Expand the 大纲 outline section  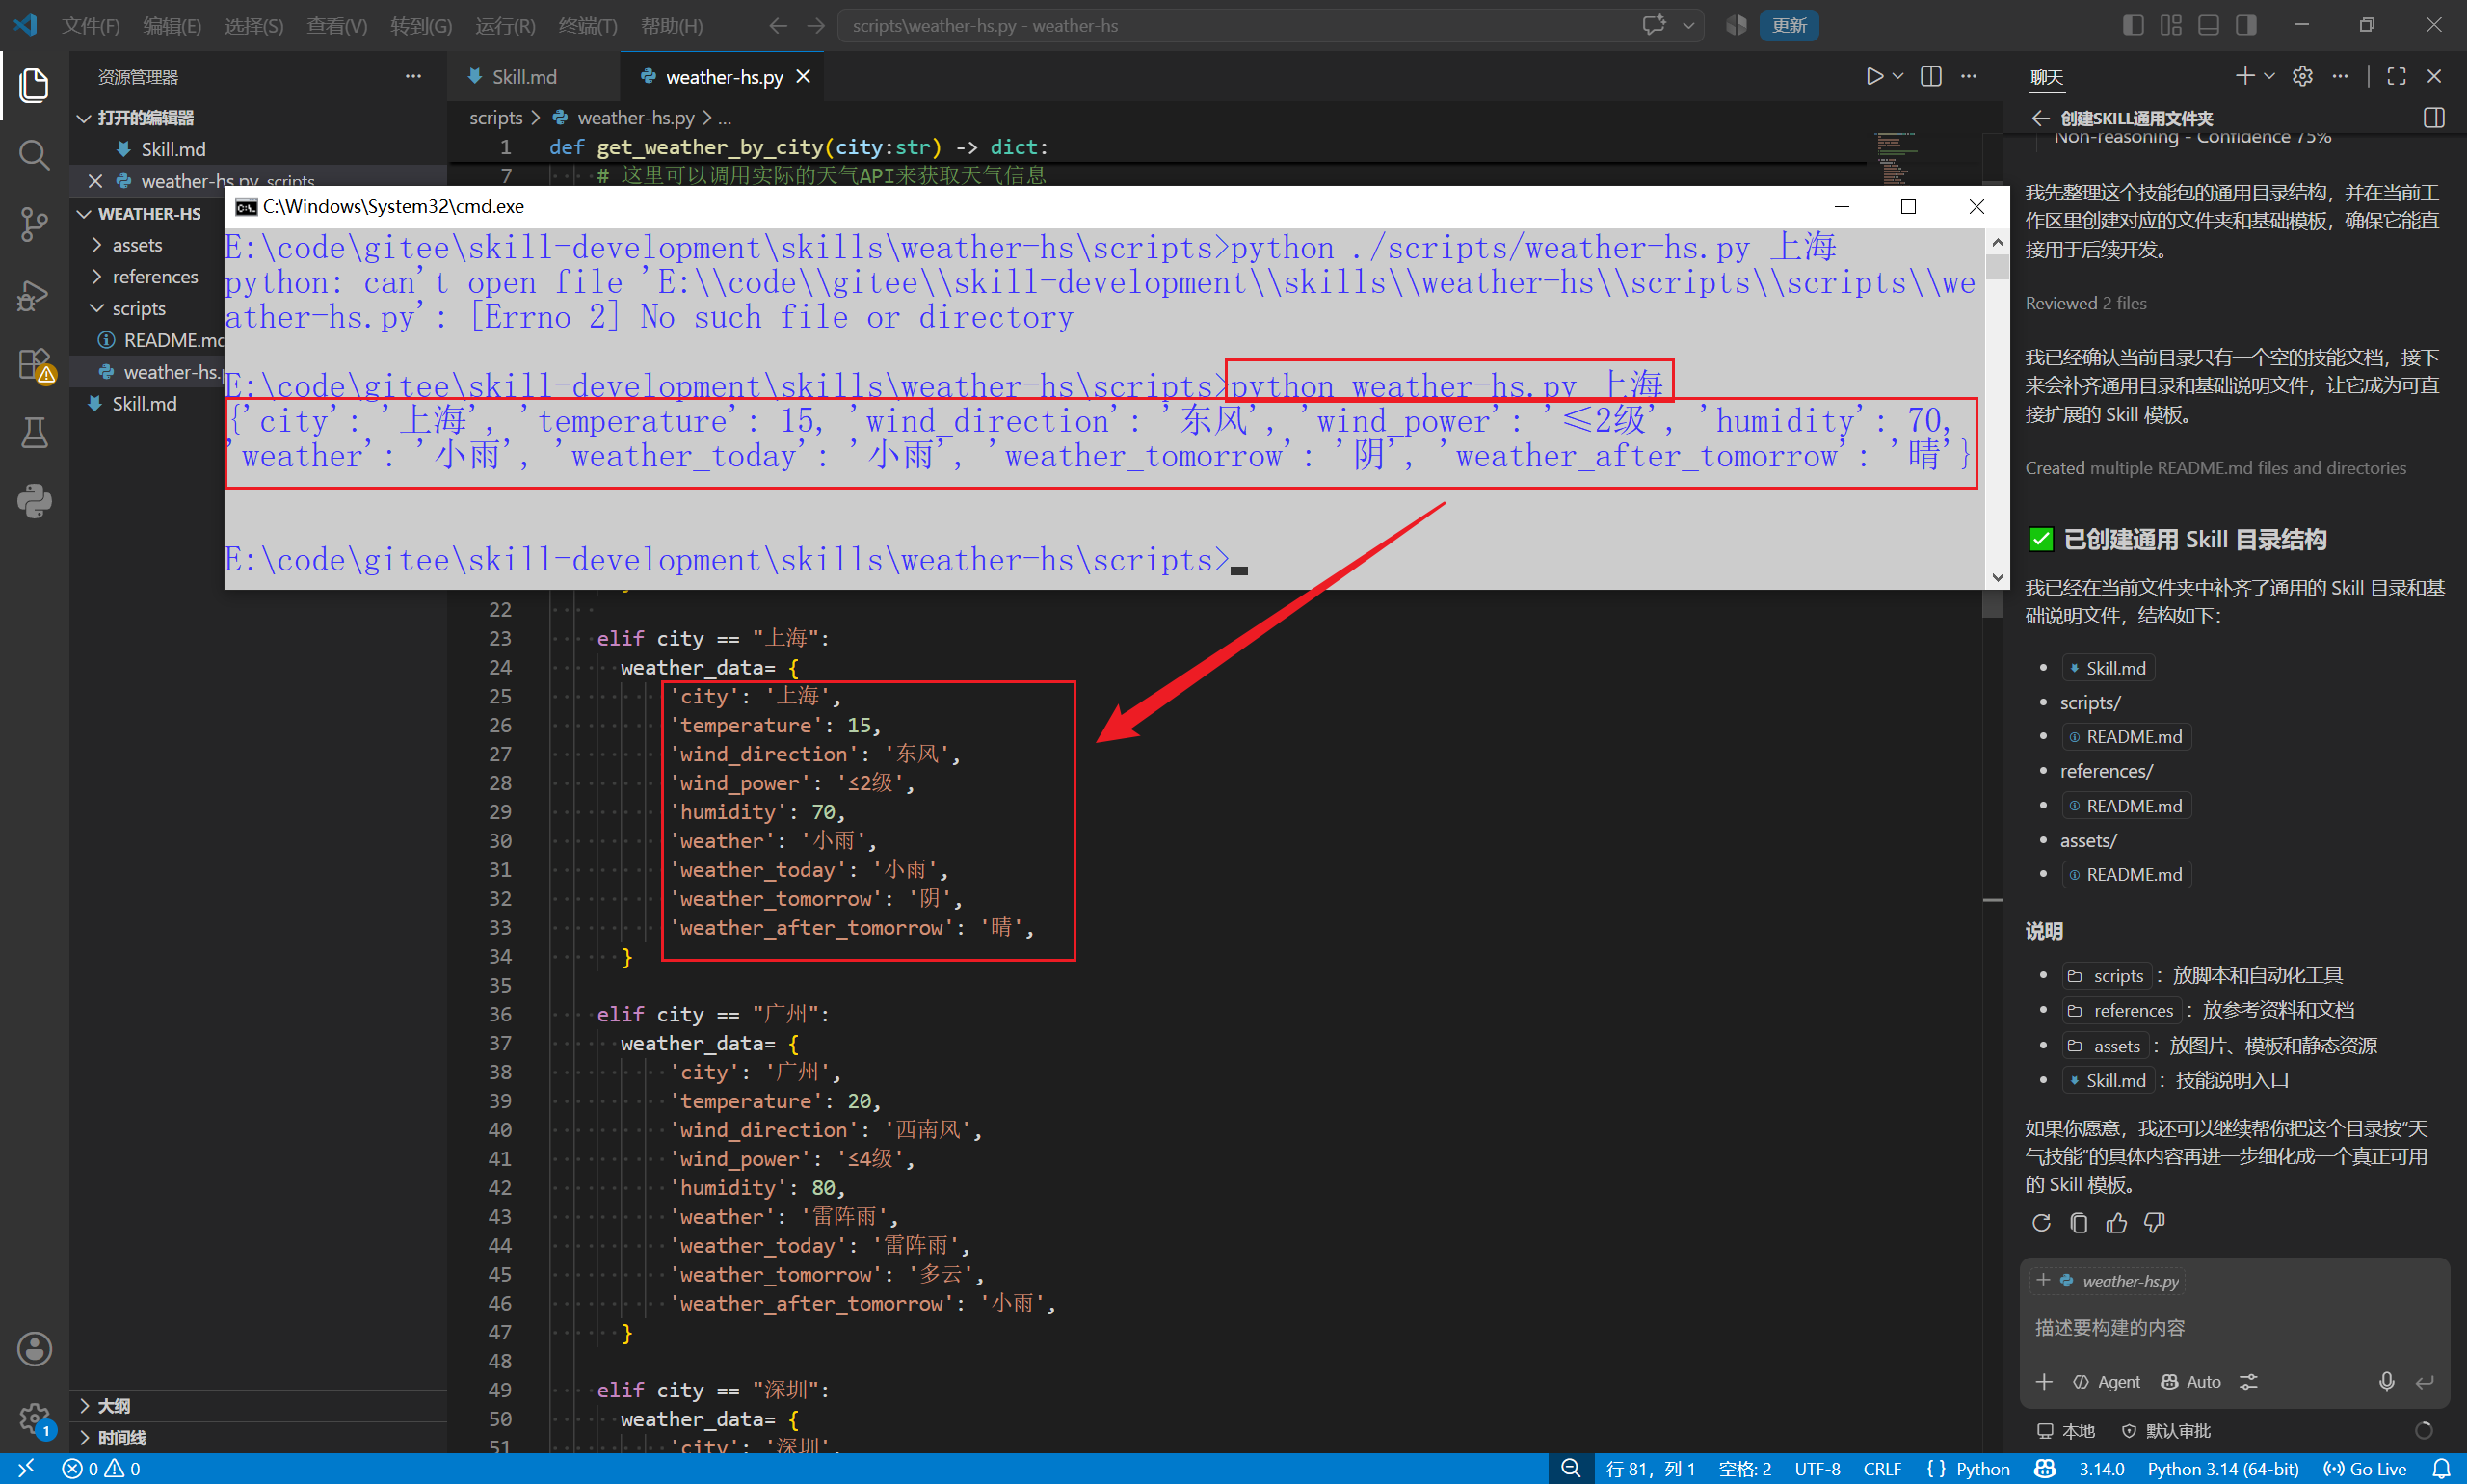(x=84, y=1405)
